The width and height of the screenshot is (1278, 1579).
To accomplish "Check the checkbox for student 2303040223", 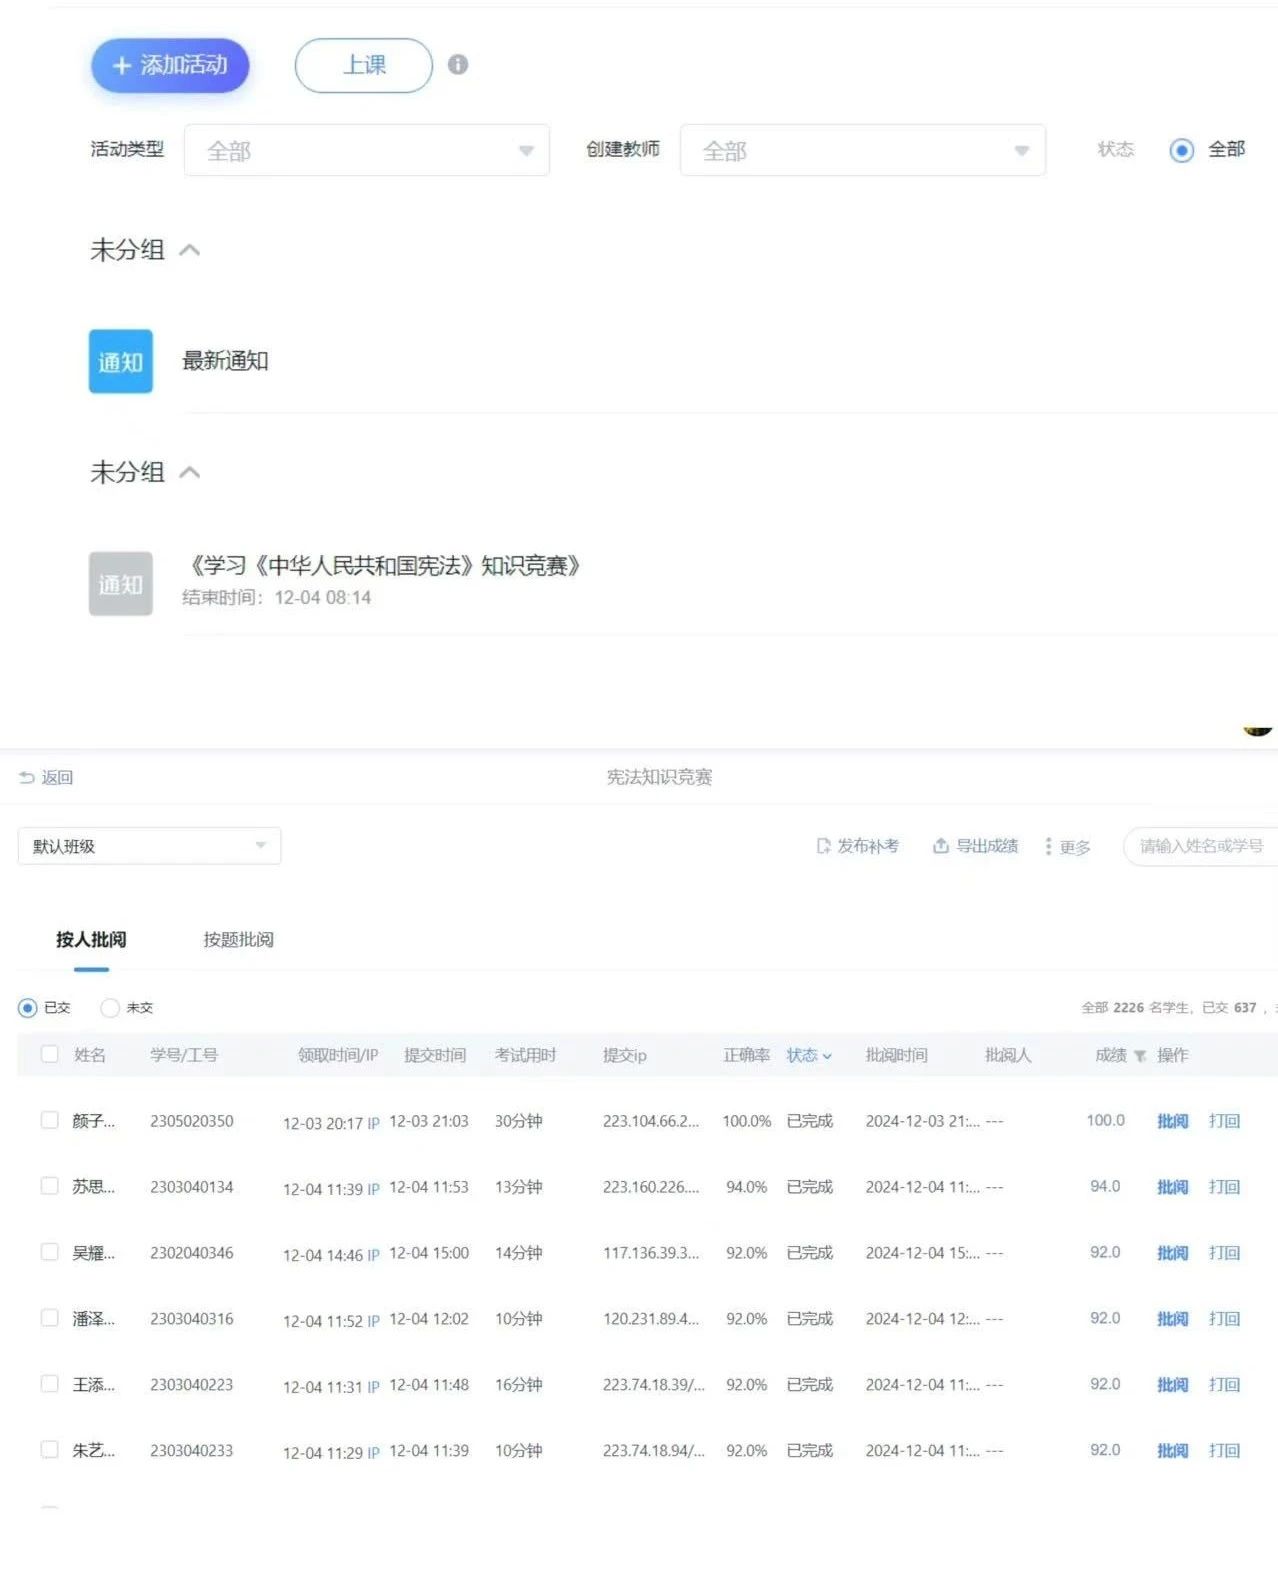I will [49, 1384].
